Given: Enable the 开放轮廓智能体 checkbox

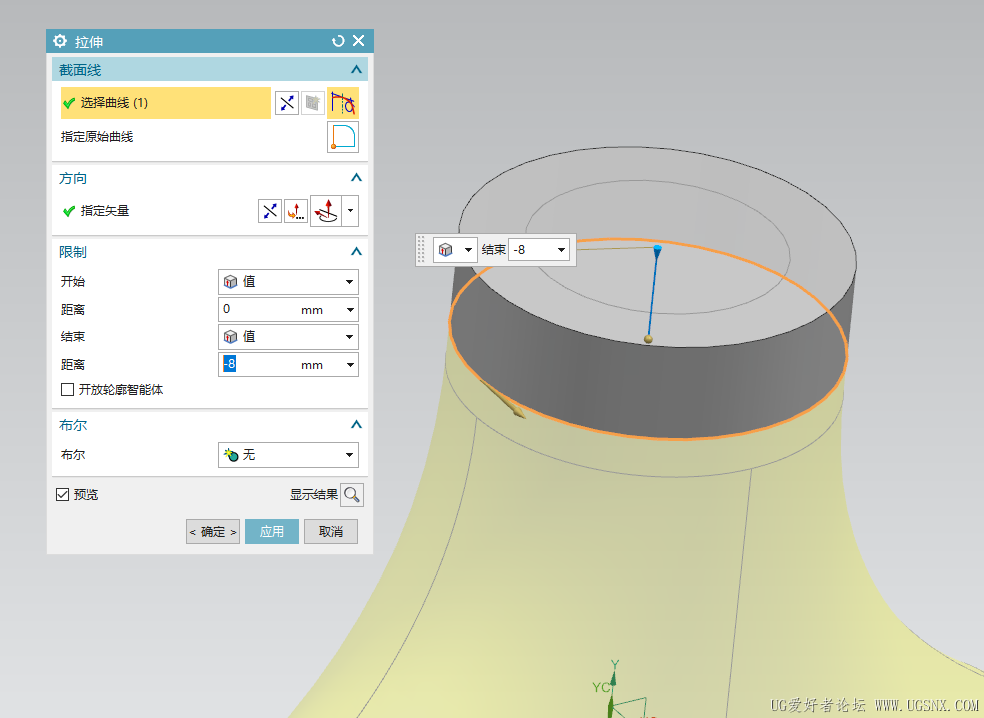Looking at the screenshot, I should (68, 390).
